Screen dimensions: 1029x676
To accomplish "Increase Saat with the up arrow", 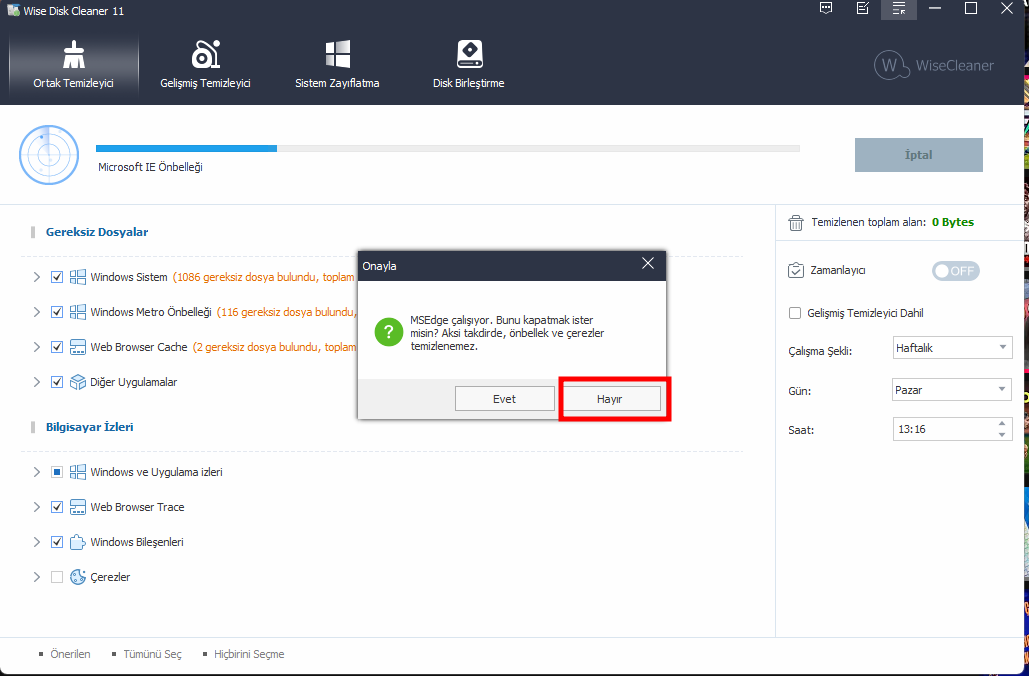I will pyautogui.click(x=1002, y=424).
